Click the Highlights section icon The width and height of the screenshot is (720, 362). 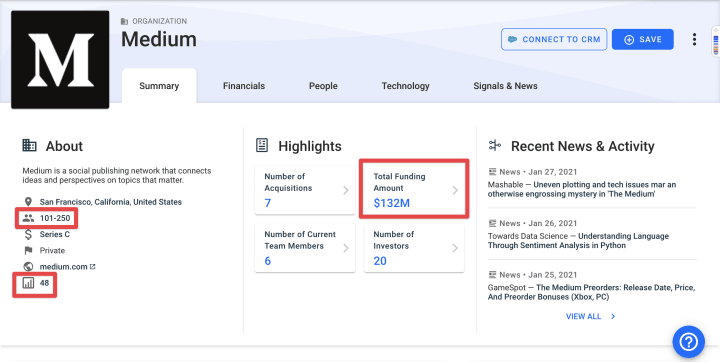coord(262,146)
